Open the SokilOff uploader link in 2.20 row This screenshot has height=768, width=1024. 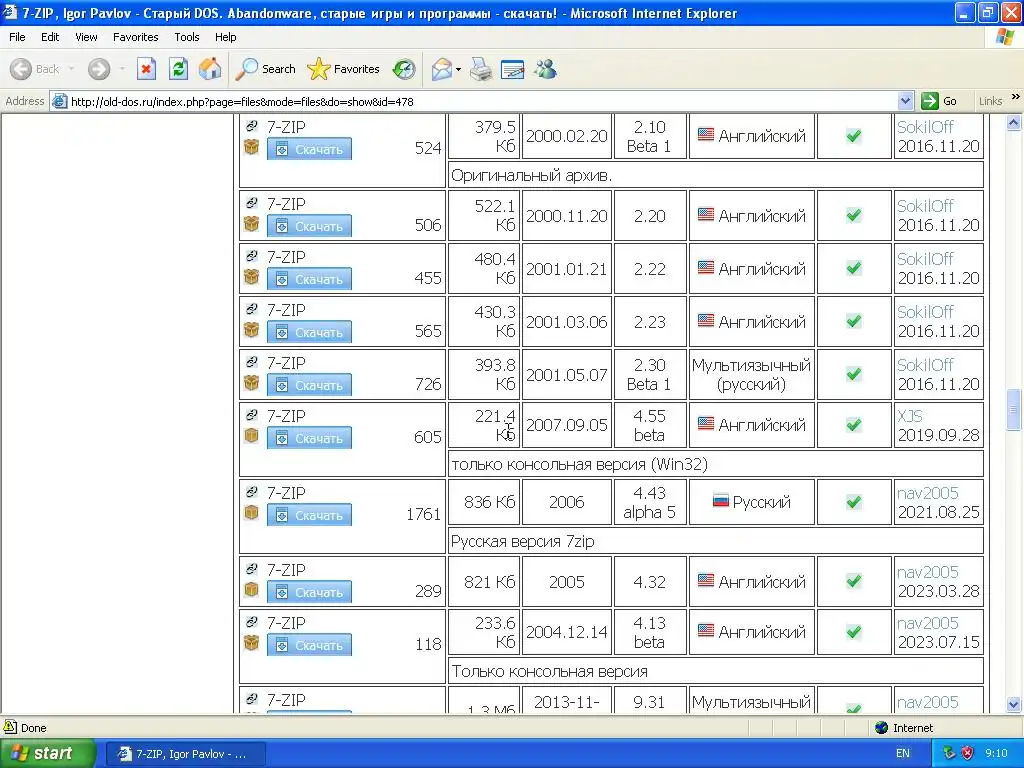tap(925, 206)
